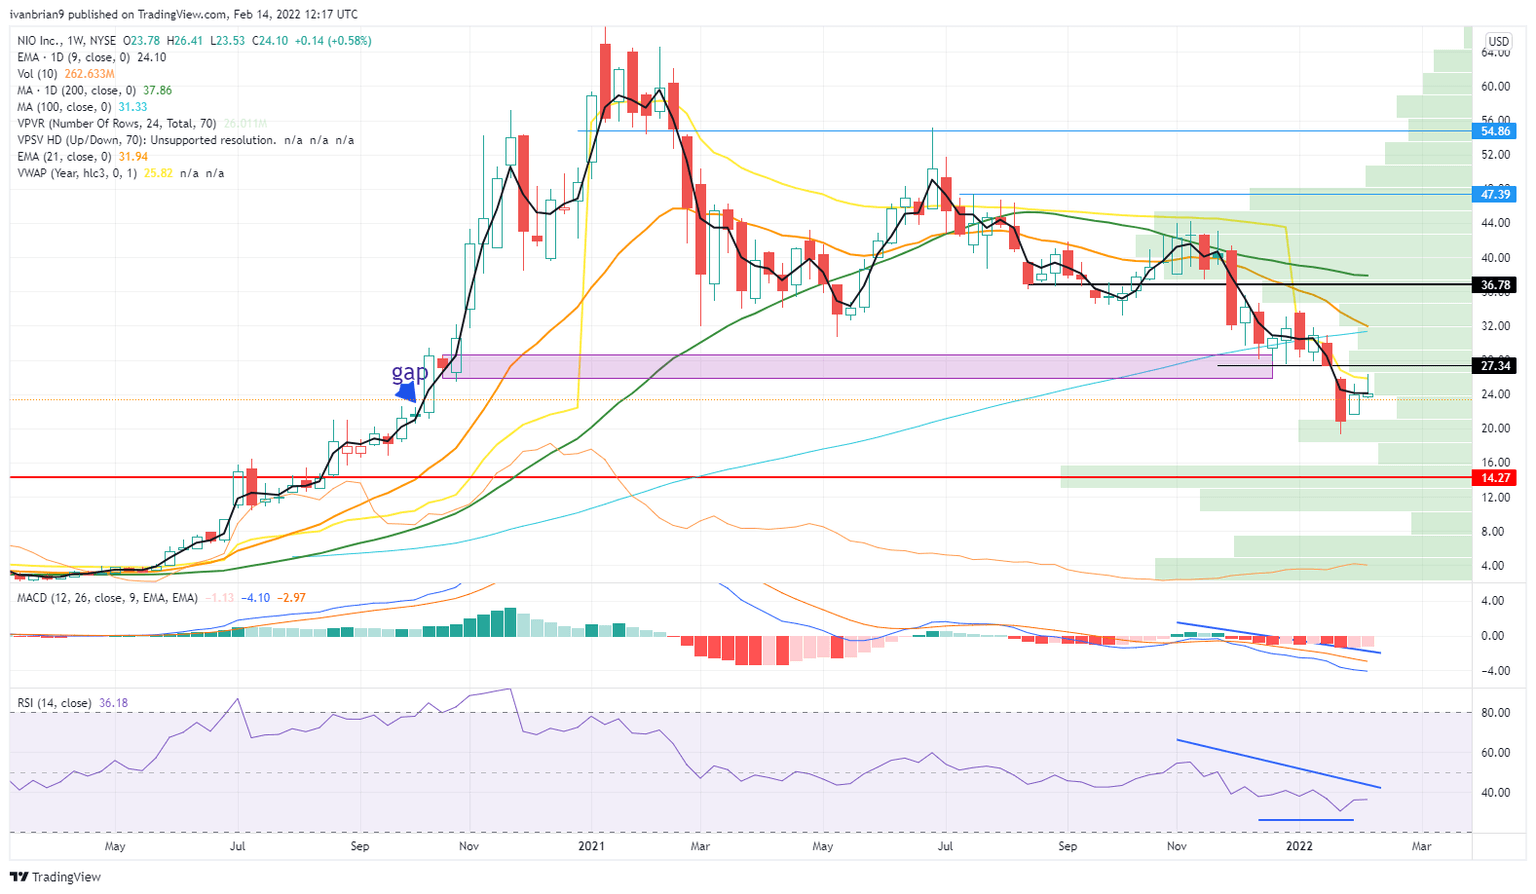Screen dimensions: 1536x894
Task: Click the "gap" text annotation
Action: (x=410, y=372)
